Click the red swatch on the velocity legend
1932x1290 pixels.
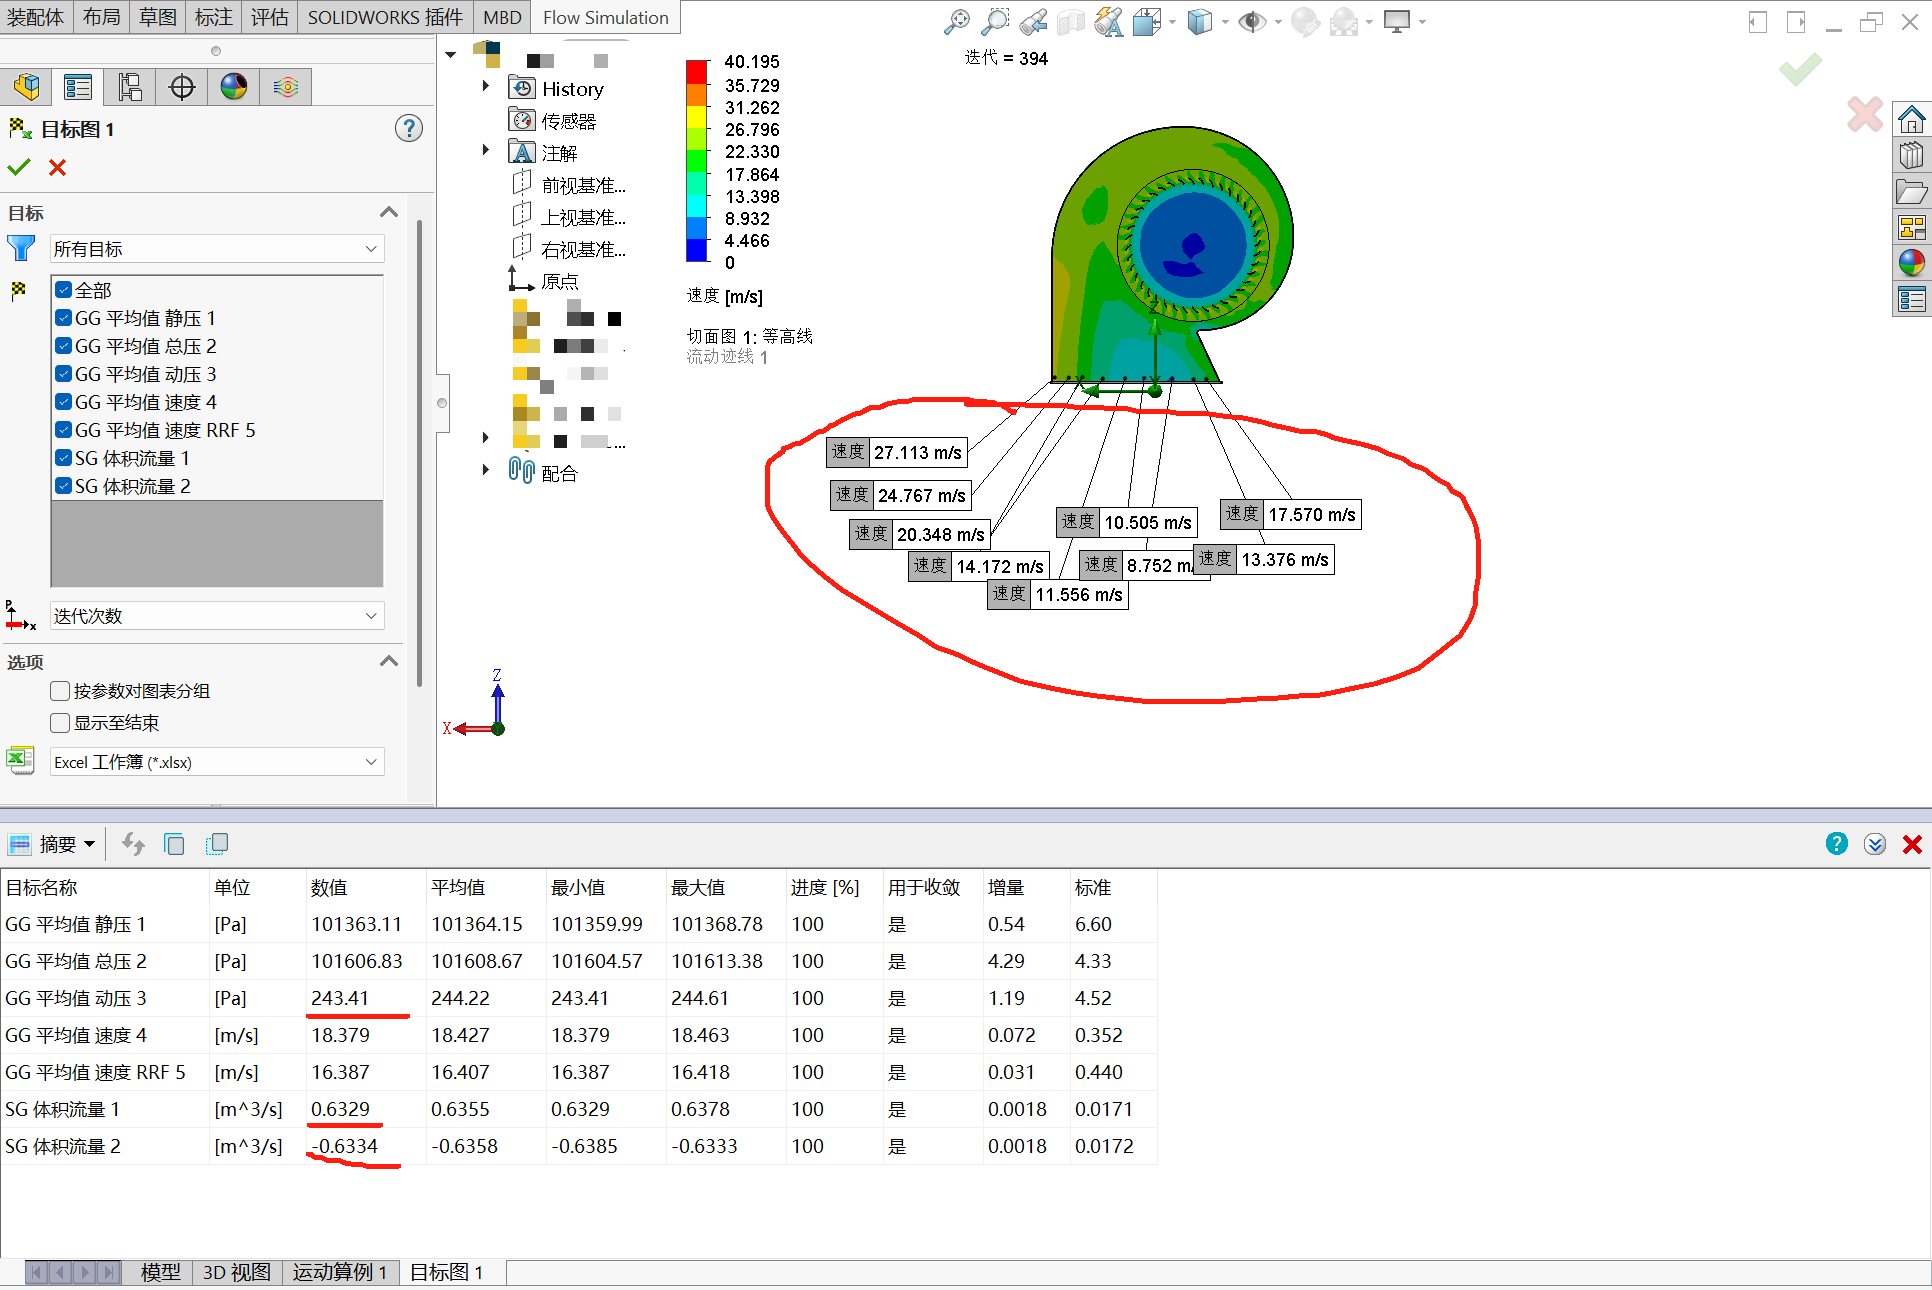[696, 72]
